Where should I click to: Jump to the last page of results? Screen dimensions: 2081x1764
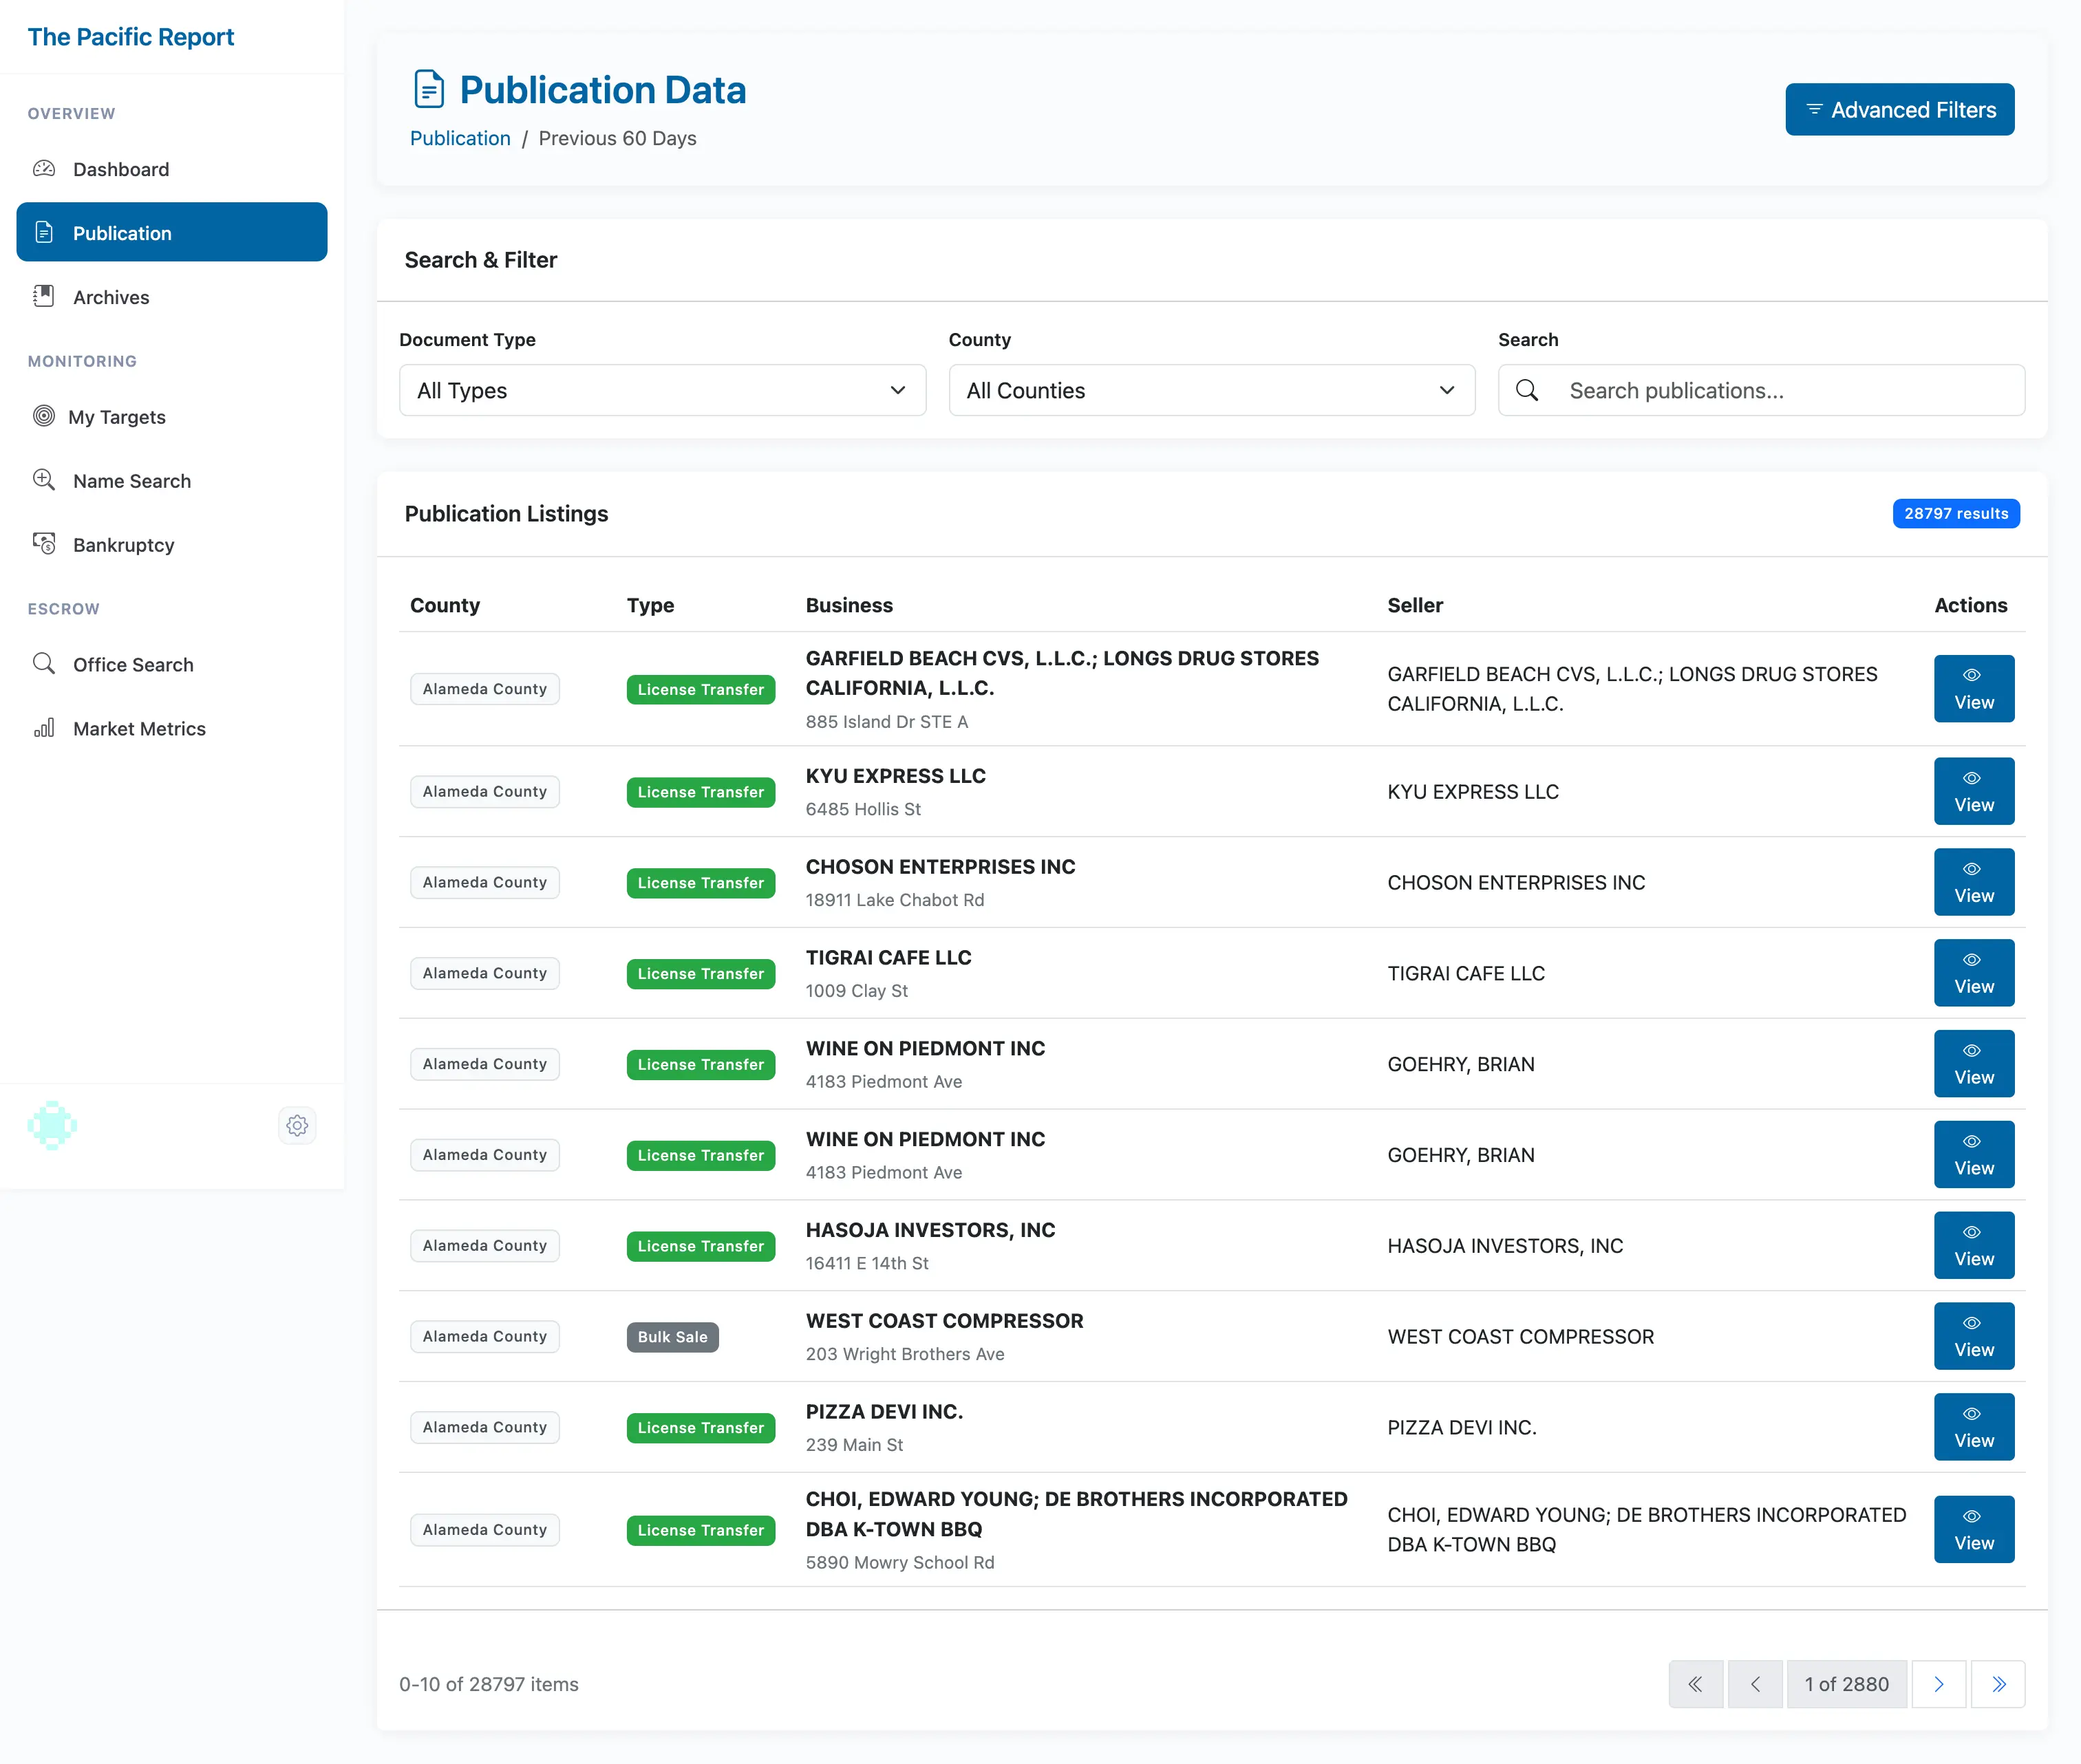1998,1684
